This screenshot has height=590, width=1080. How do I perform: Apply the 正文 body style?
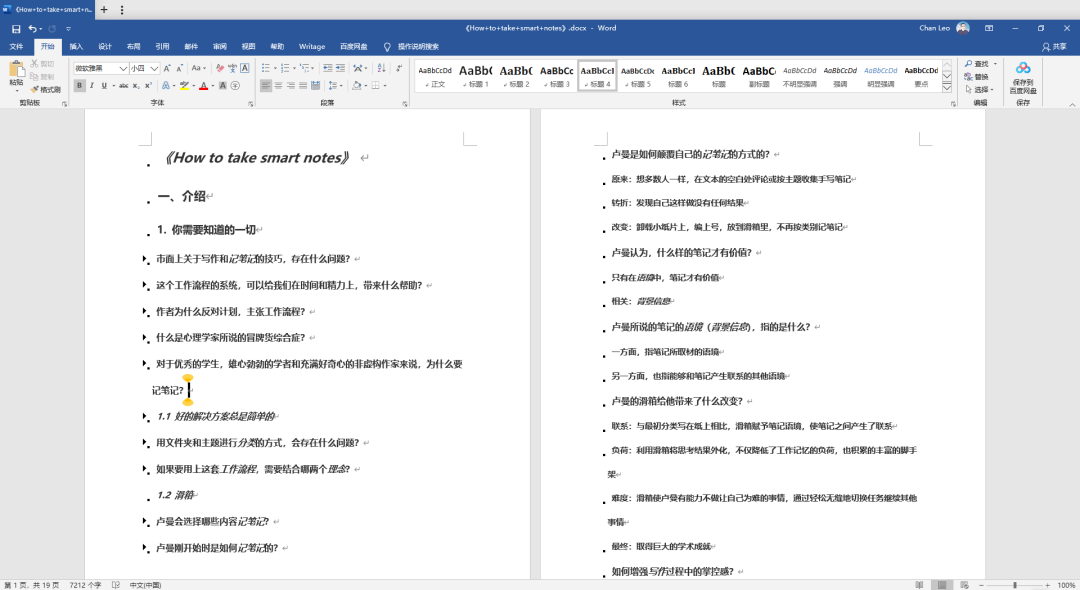[x=435, y=75]
